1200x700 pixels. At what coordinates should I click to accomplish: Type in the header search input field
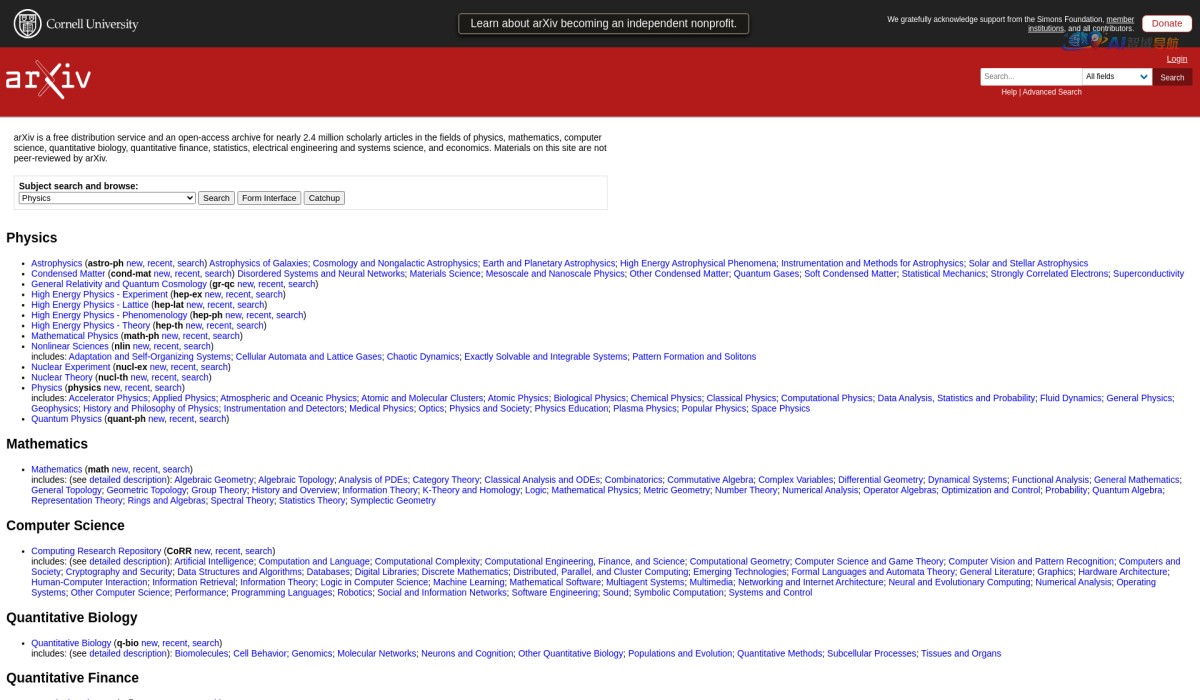(1030, 77)
